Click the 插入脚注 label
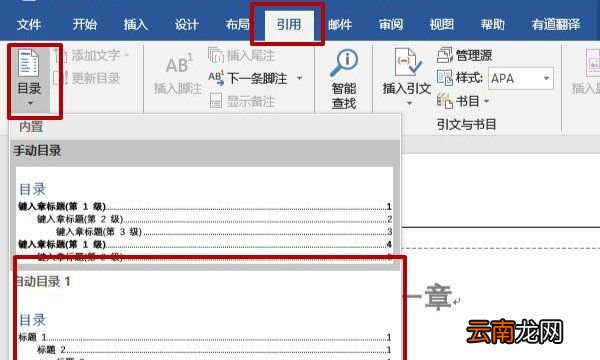Screen dimensions: 600x360 [x=178, y=89]
